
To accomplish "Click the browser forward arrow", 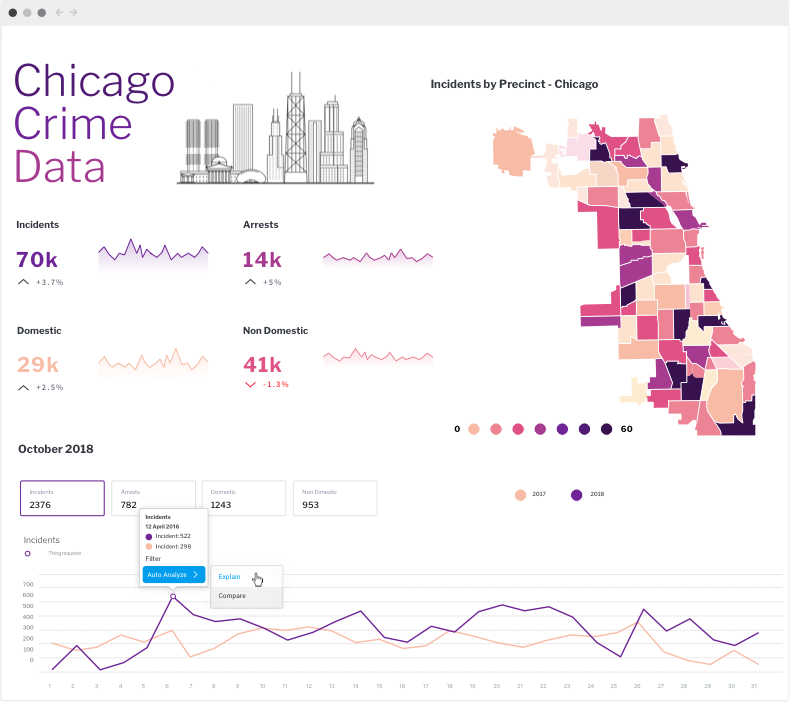I will 74,12.
